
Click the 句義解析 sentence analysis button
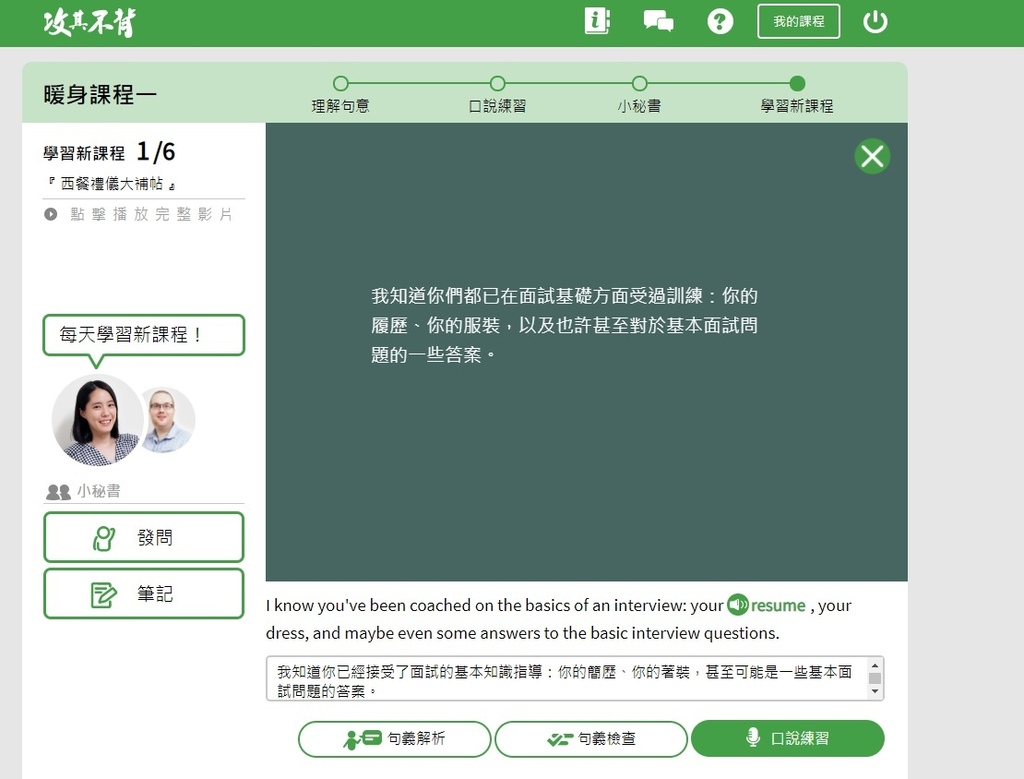(394, 739)
